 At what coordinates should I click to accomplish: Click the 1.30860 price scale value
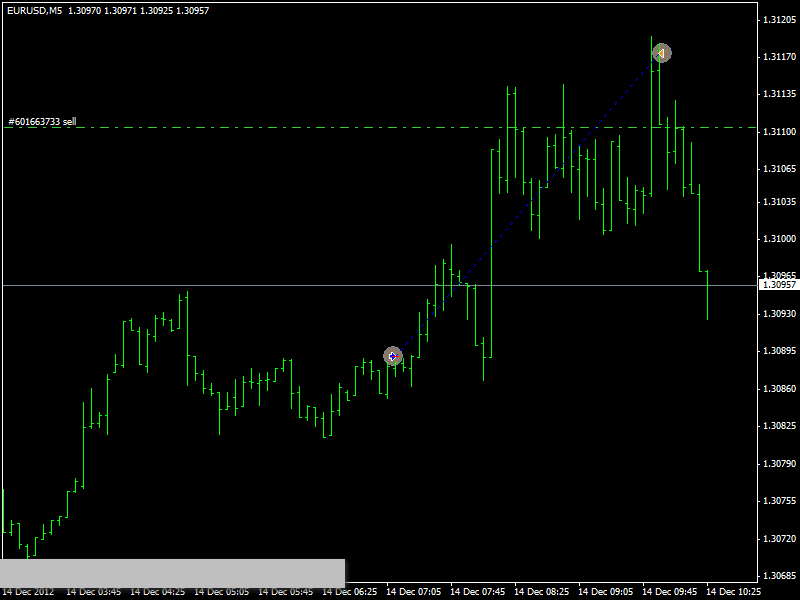coord(779,389)
